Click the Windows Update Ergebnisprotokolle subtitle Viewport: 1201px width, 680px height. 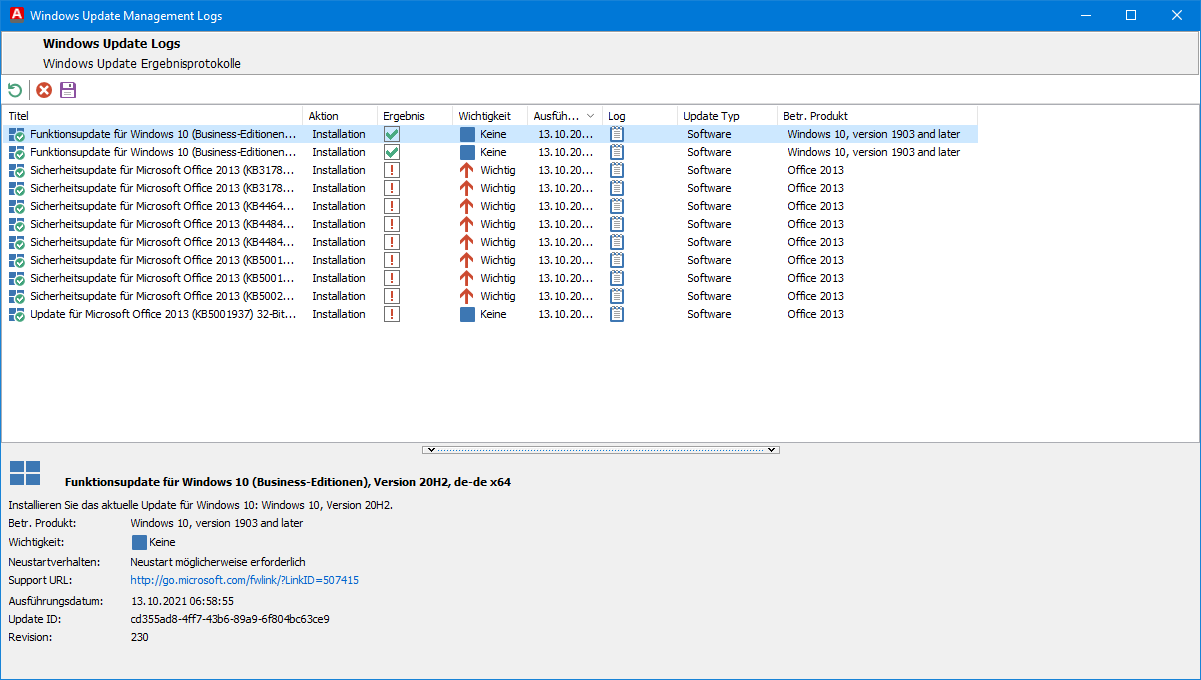click(142, 64)
